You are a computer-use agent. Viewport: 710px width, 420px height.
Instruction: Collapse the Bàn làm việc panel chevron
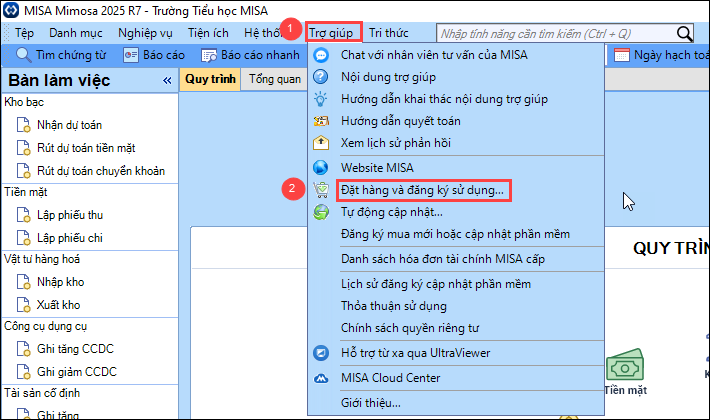(167, 81)
